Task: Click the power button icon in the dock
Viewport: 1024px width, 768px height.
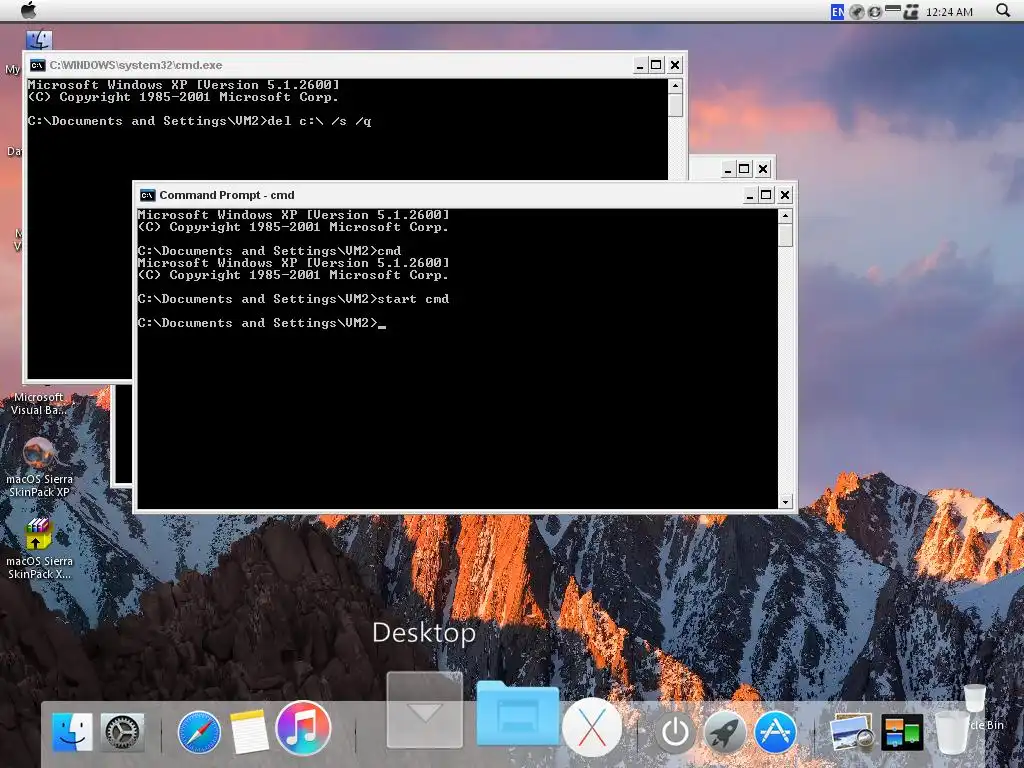Action: coord(675,732)
